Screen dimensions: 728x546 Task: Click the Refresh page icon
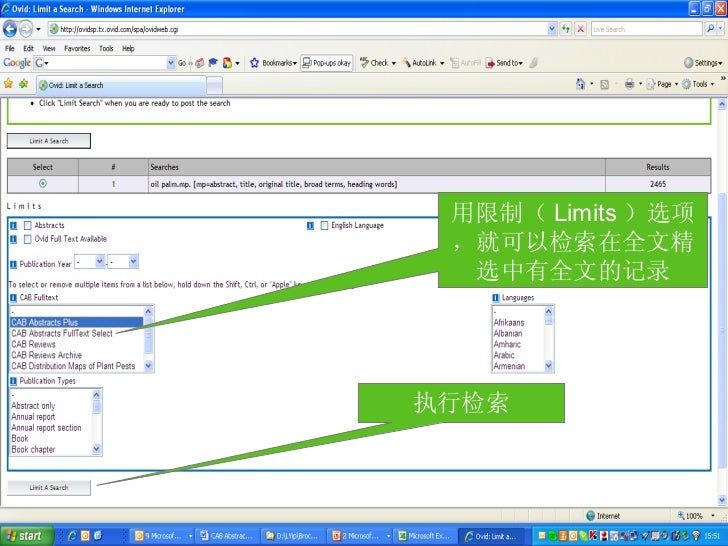(566, 29)
